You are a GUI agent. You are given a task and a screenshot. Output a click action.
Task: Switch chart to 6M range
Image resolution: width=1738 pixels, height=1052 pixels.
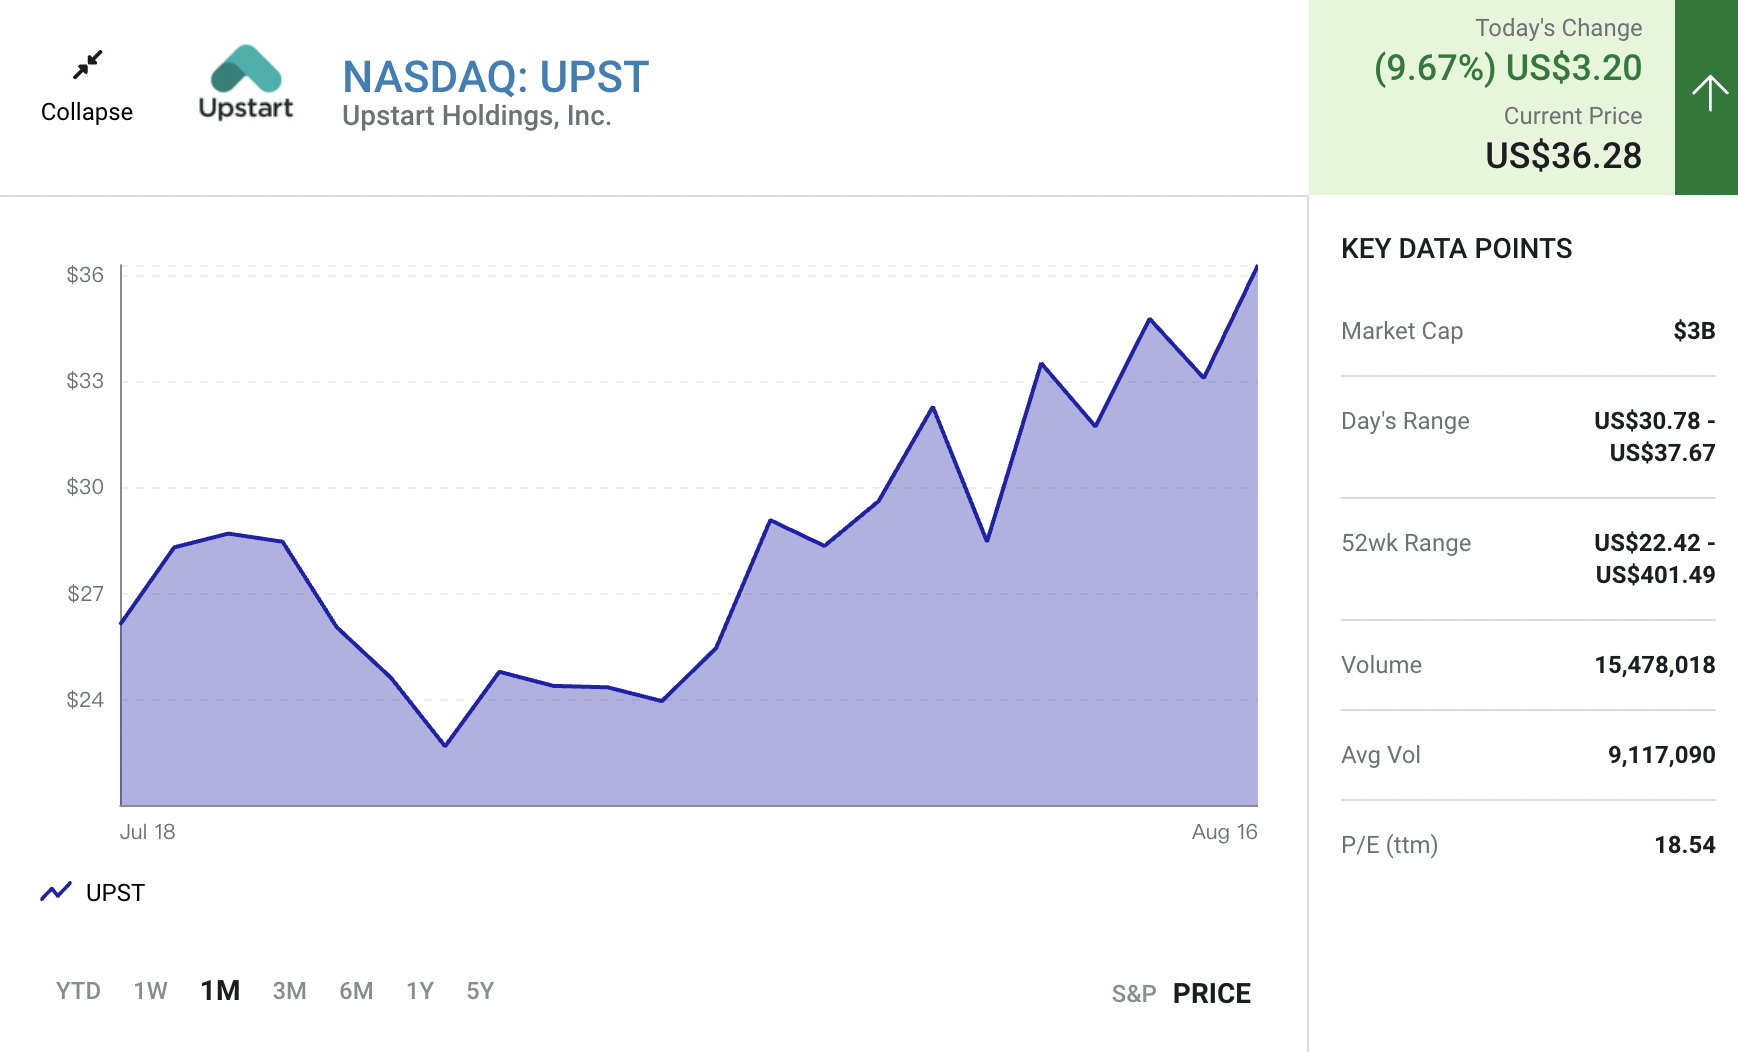coord(356,991)
